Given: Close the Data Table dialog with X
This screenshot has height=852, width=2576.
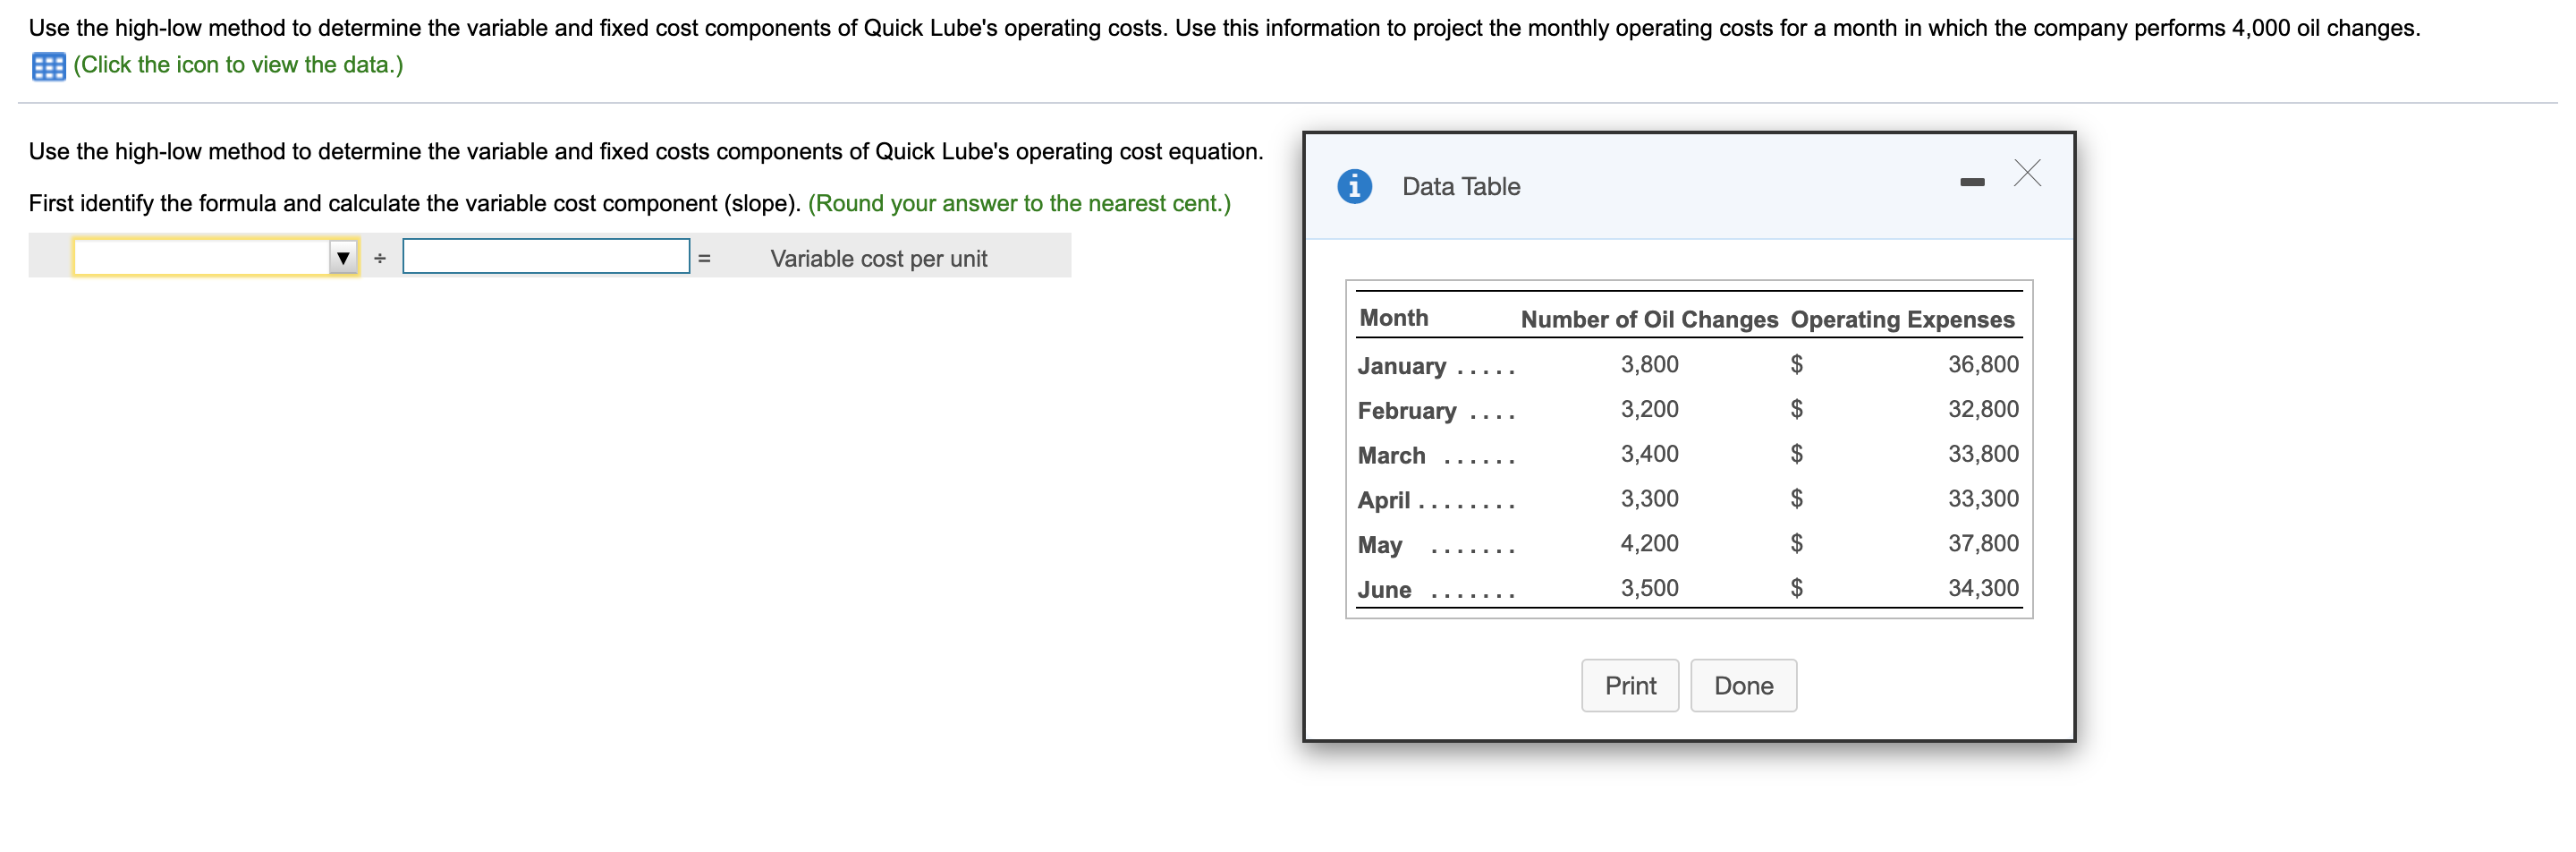Looking at the screenshot, I should 2027,173.
